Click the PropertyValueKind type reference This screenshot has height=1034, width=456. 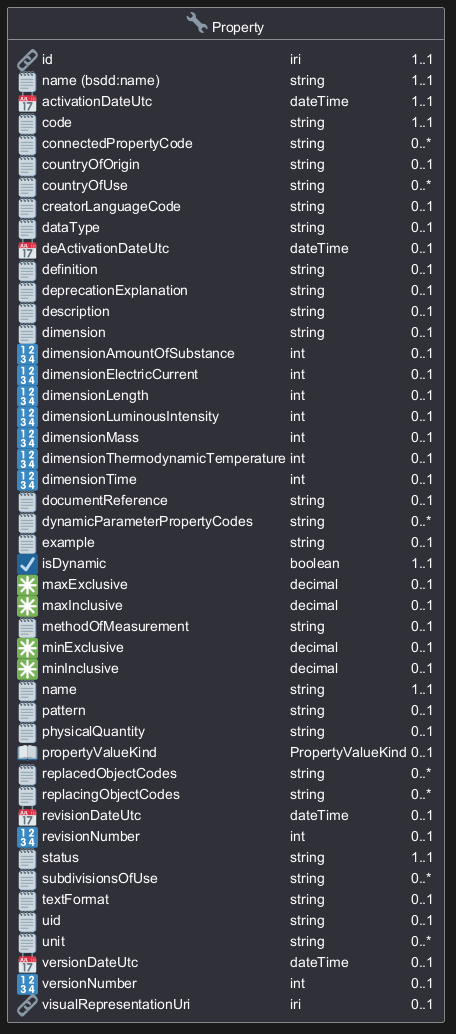[348, 752]
